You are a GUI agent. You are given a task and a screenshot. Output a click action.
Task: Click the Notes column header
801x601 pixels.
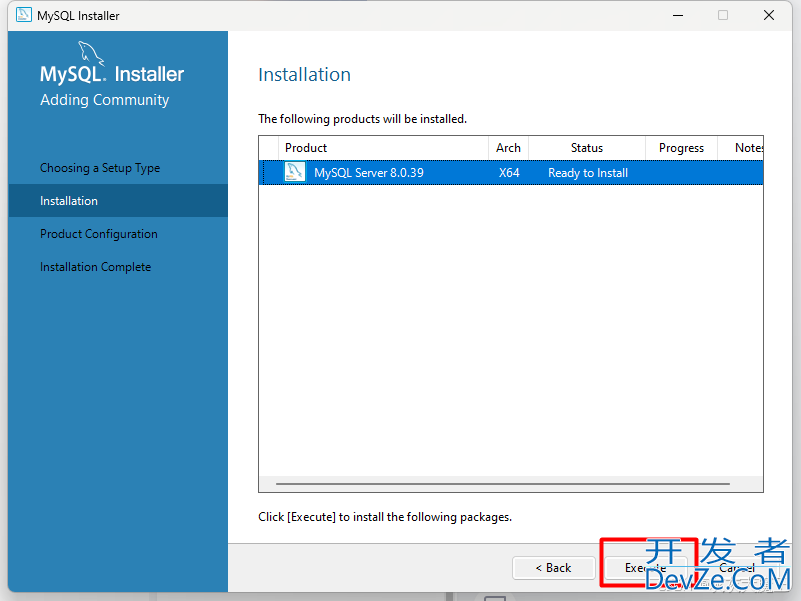click(x=741, y=148)
